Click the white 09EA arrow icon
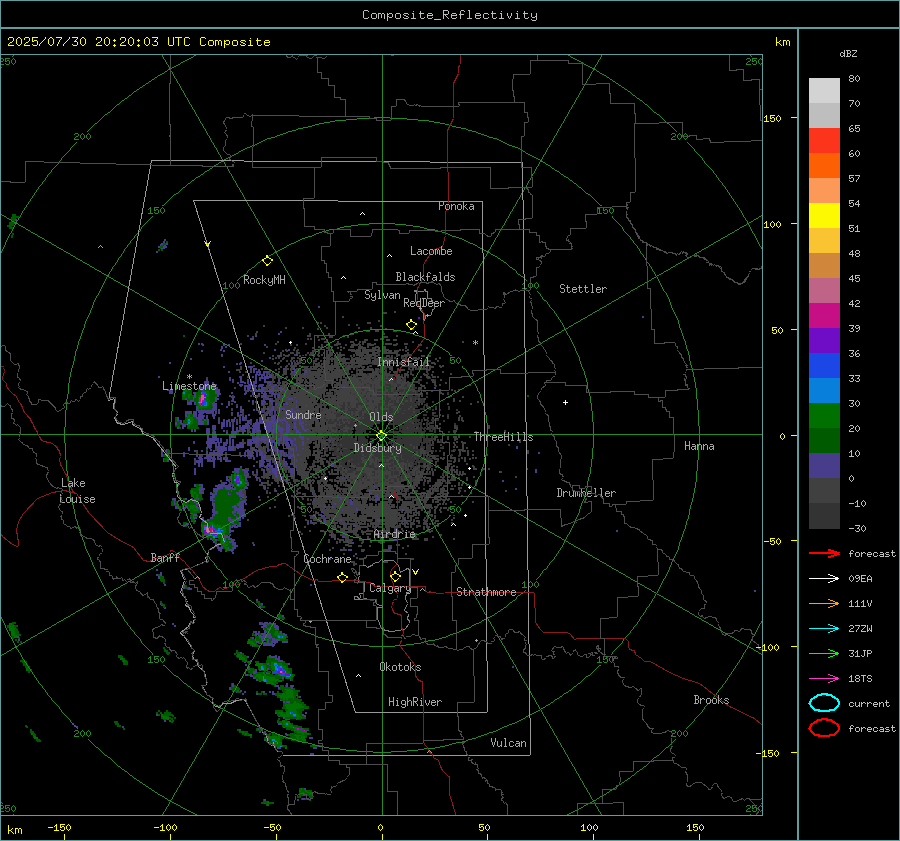This screenshot has height=841, width=900. click(x=824, y=579)
